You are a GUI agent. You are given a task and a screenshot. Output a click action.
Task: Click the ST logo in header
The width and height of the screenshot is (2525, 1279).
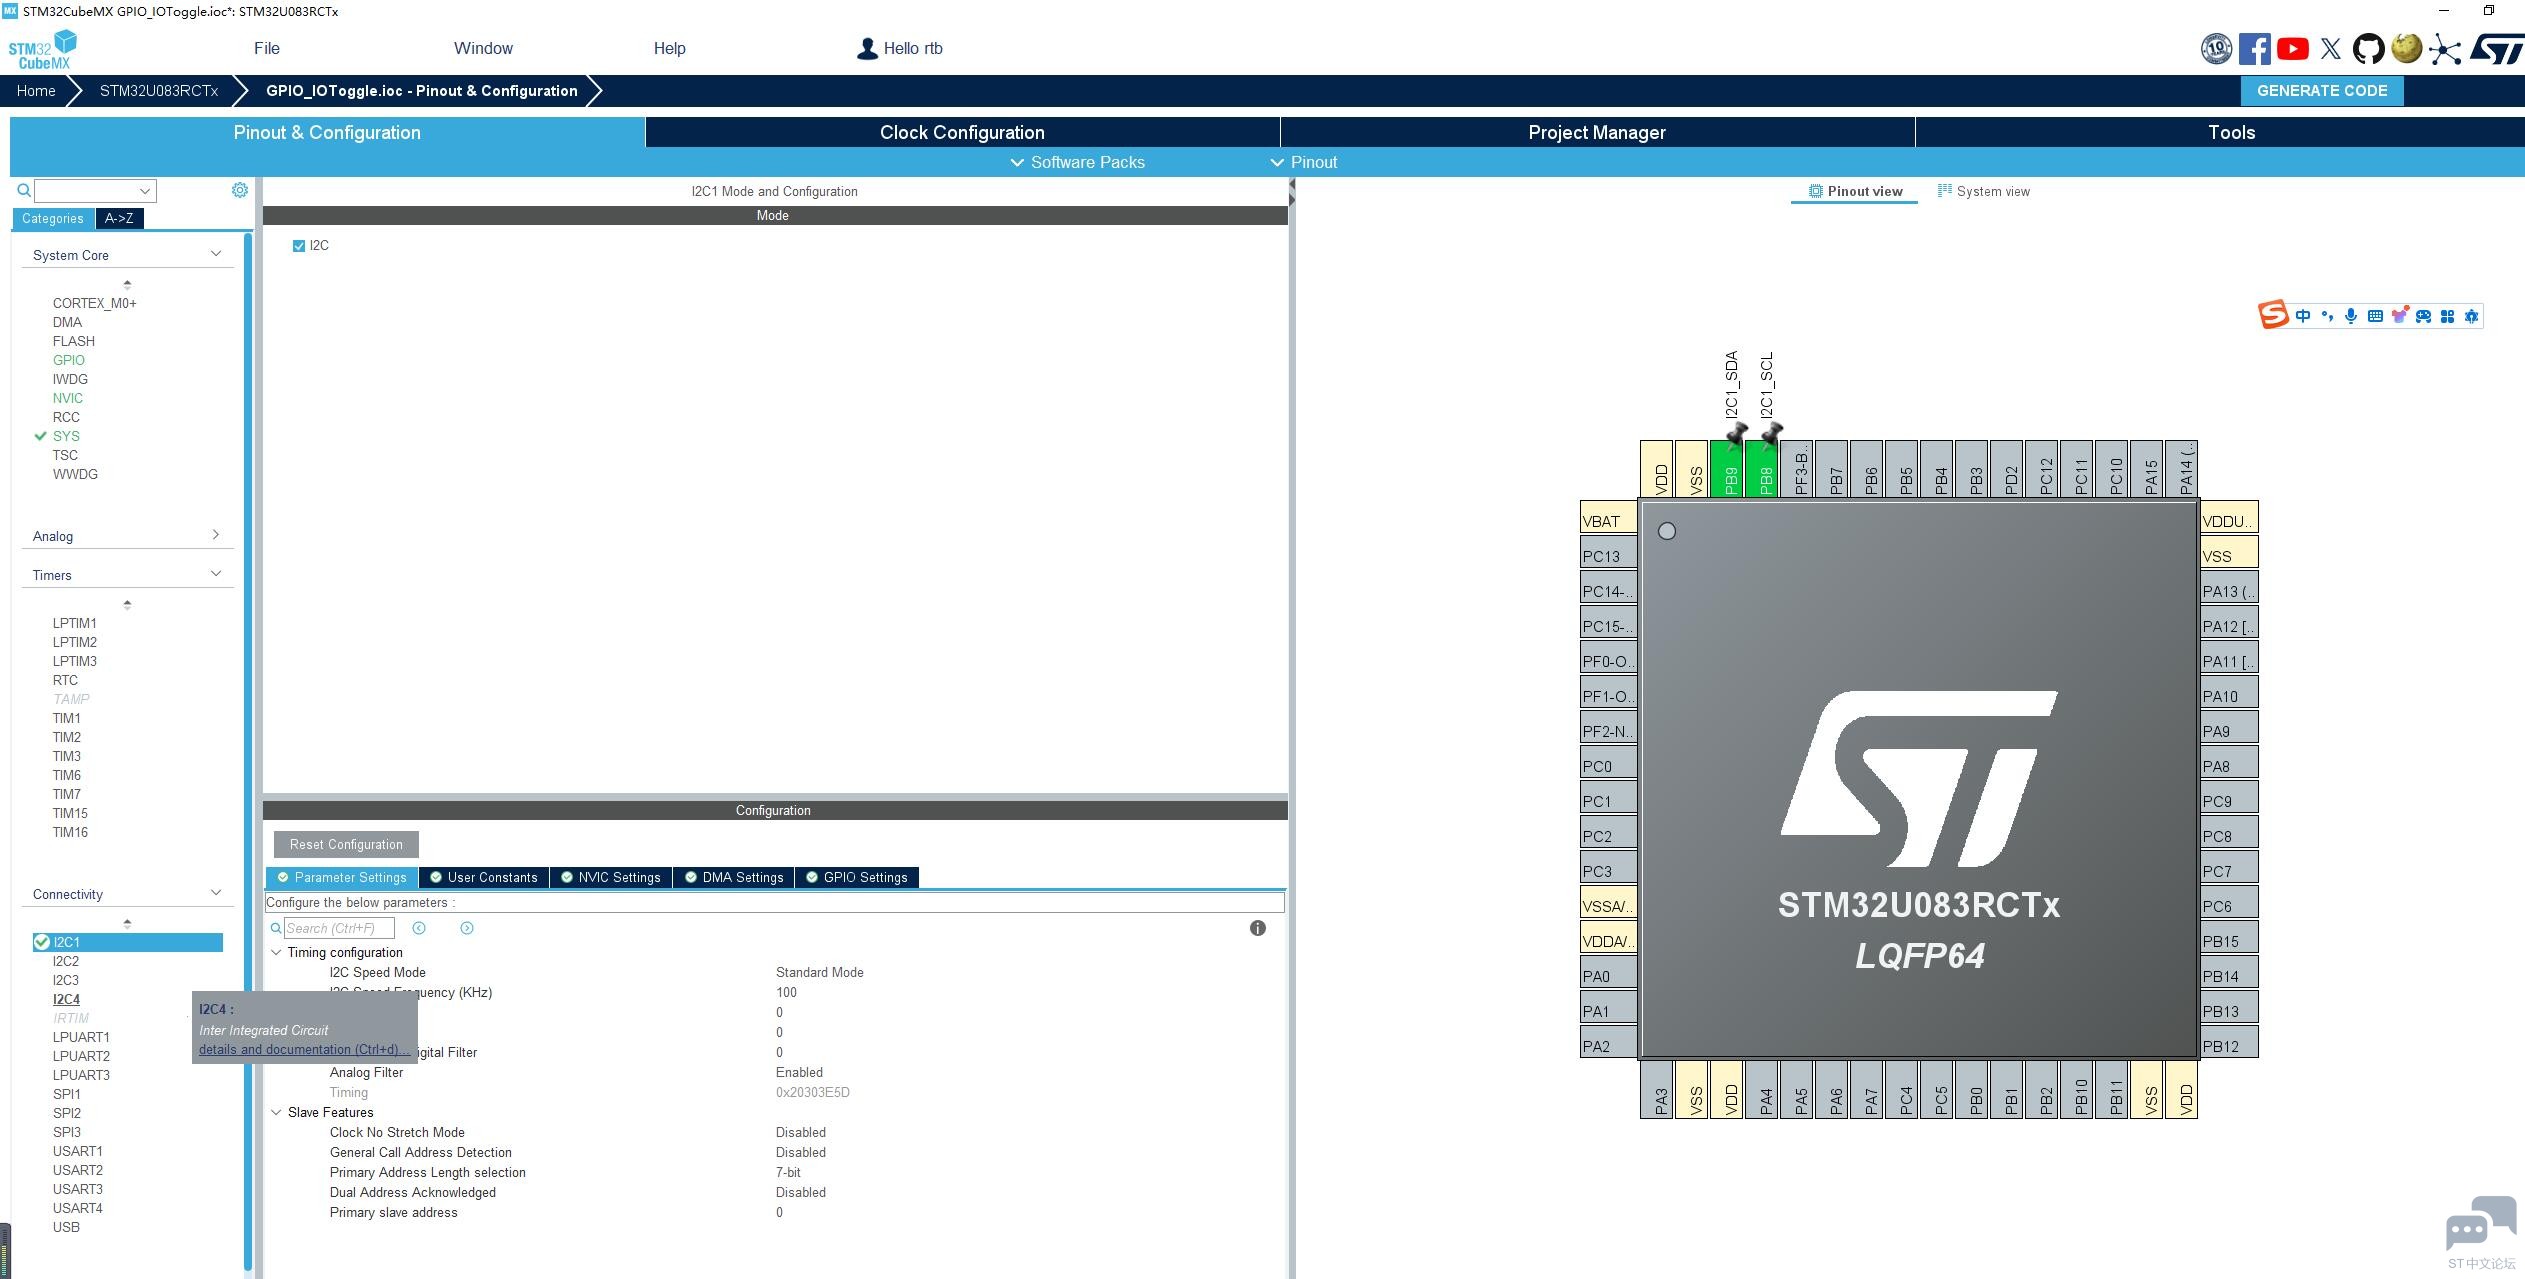(2496, 48)
